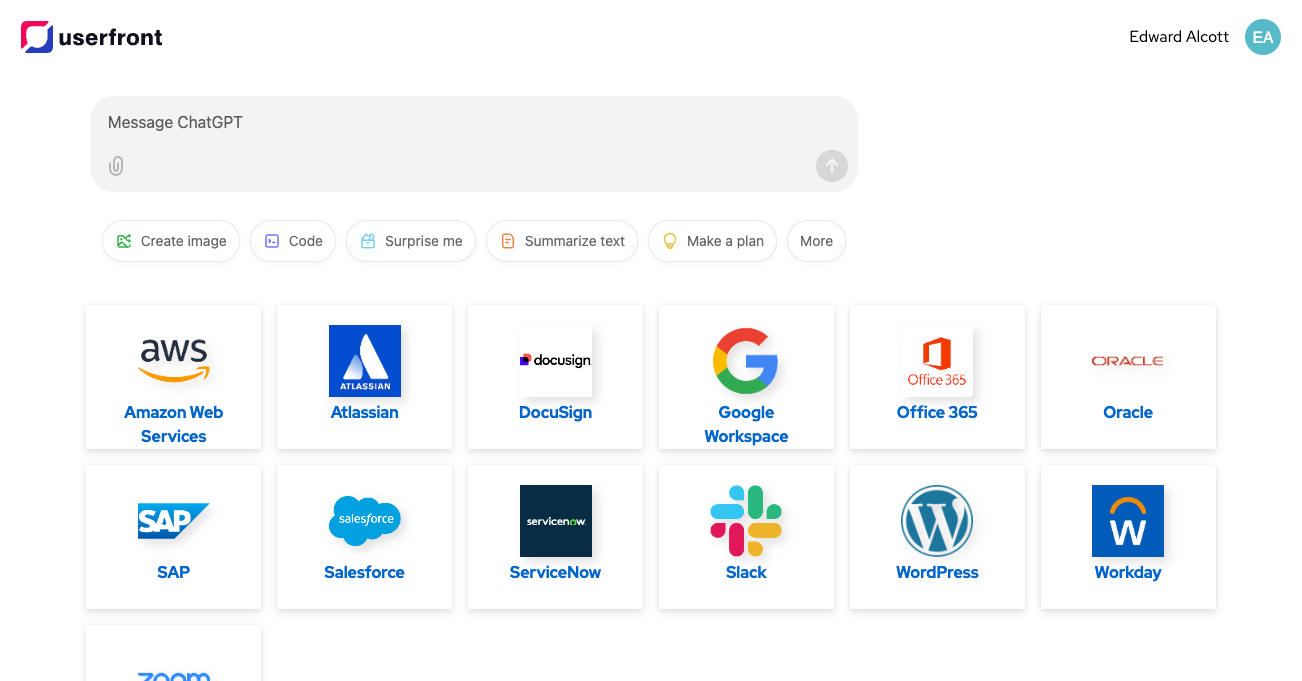Open the DocuSign text link
This screenshot has width=1302, height=681.
tap(556, 412)
